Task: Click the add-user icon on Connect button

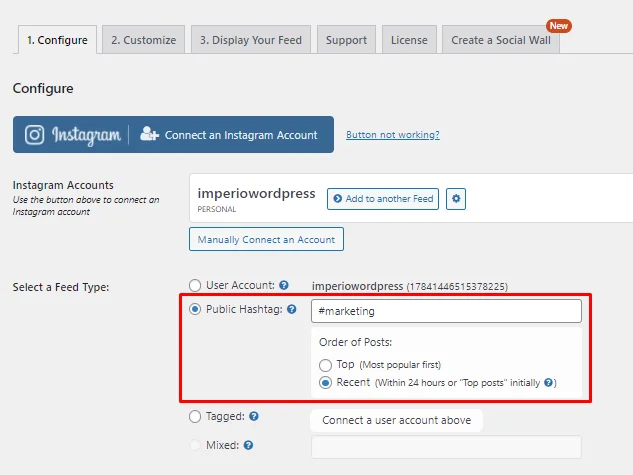Action: 149,134
